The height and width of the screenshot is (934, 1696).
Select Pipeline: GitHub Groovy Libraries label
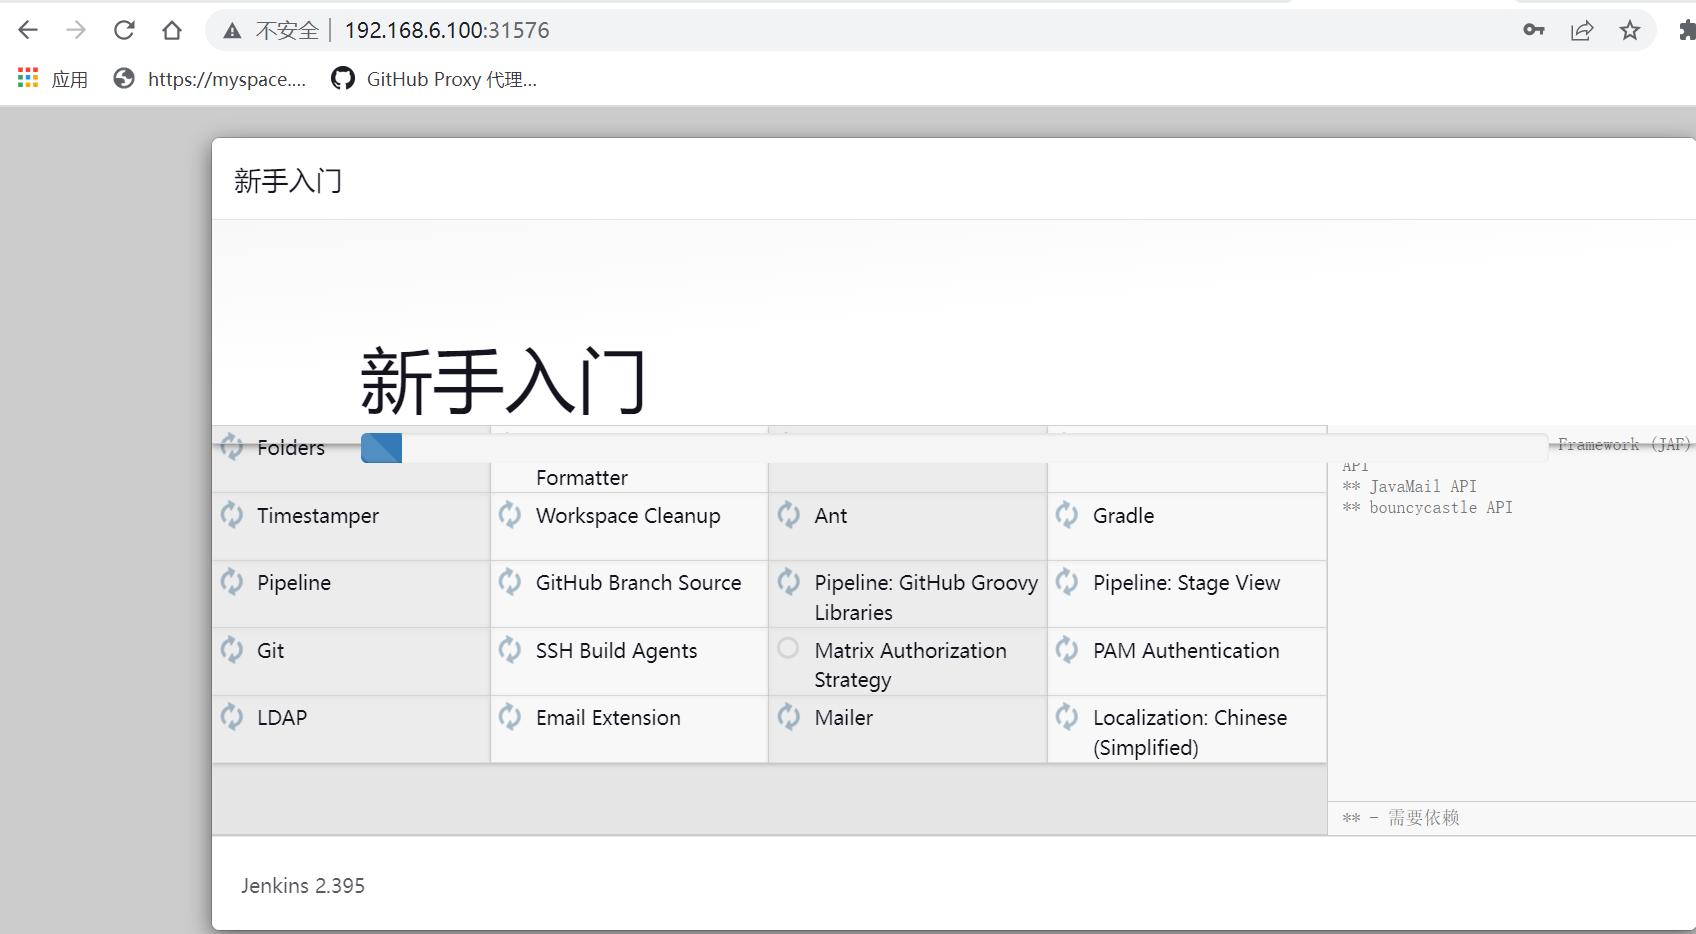point(926,598)
